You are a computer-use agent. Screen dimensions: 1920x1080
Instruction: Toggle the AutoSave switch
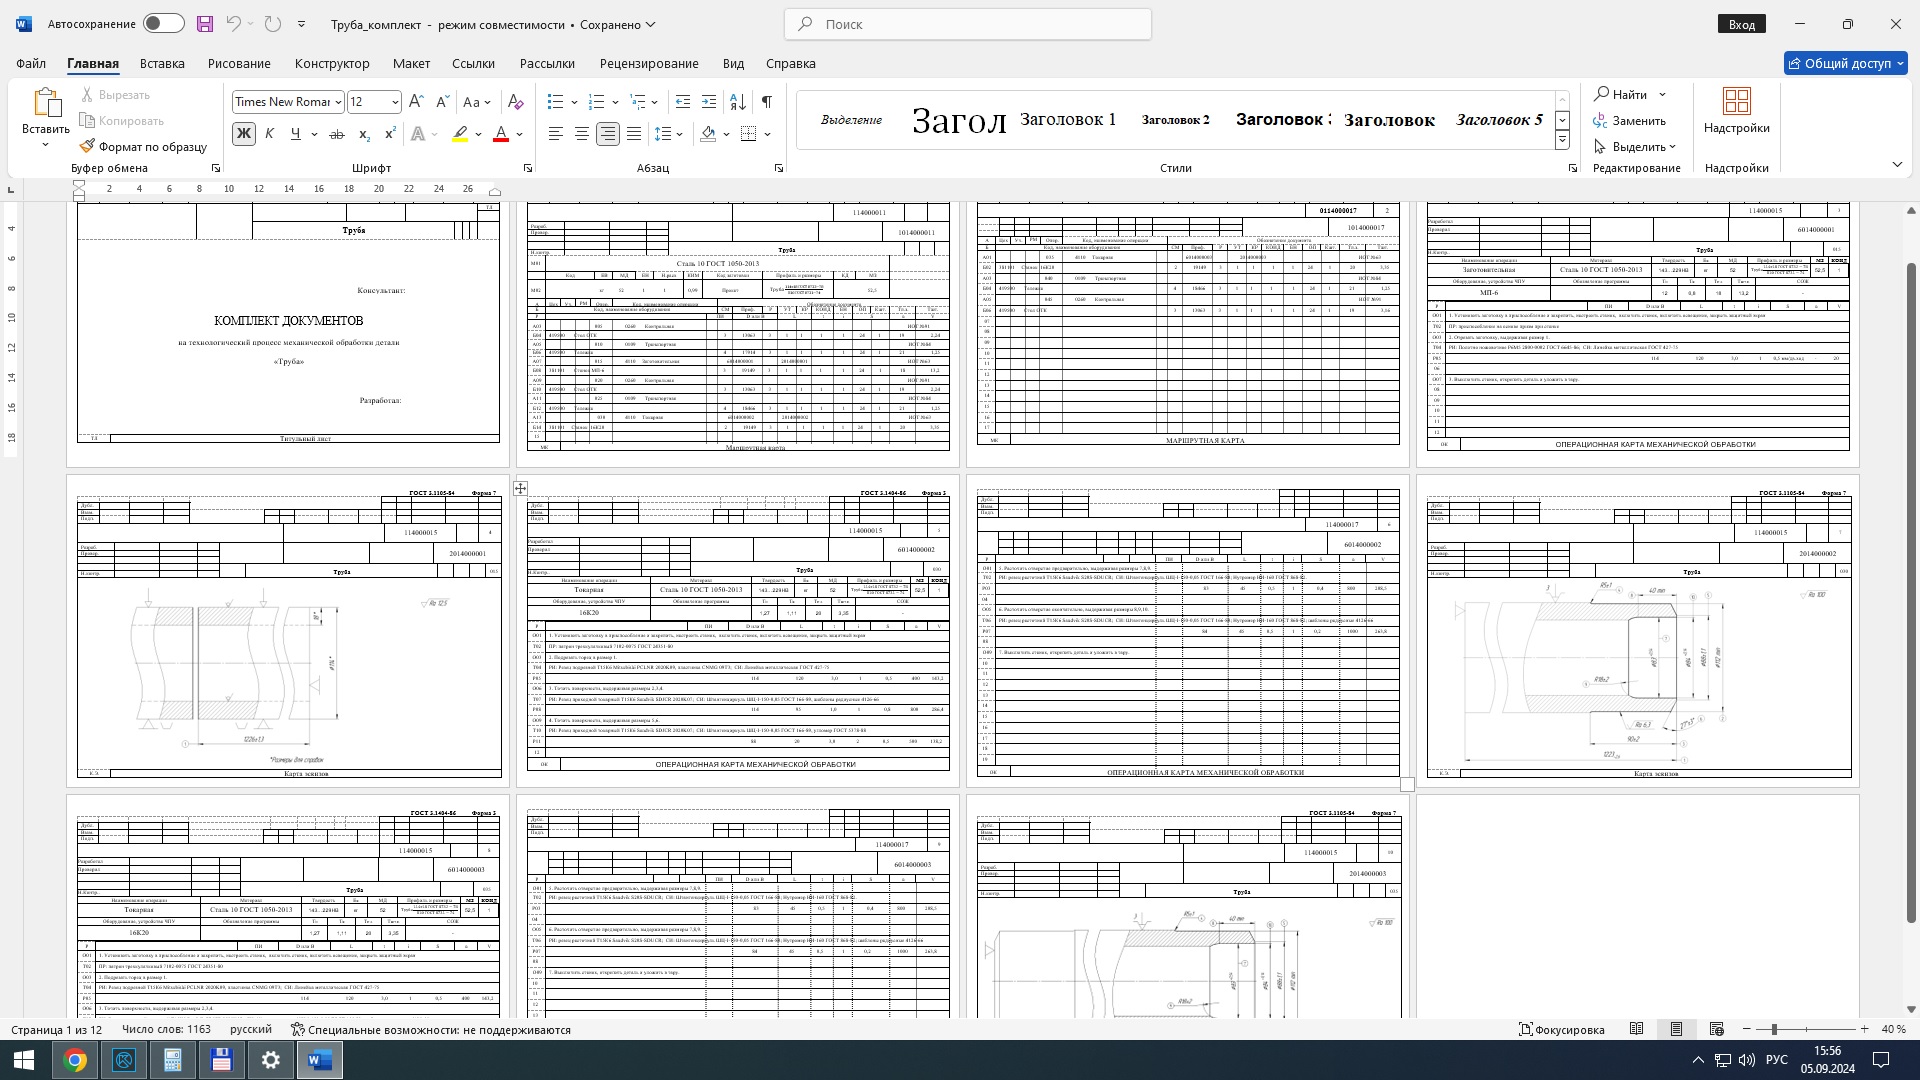click(x=163, y=24)
